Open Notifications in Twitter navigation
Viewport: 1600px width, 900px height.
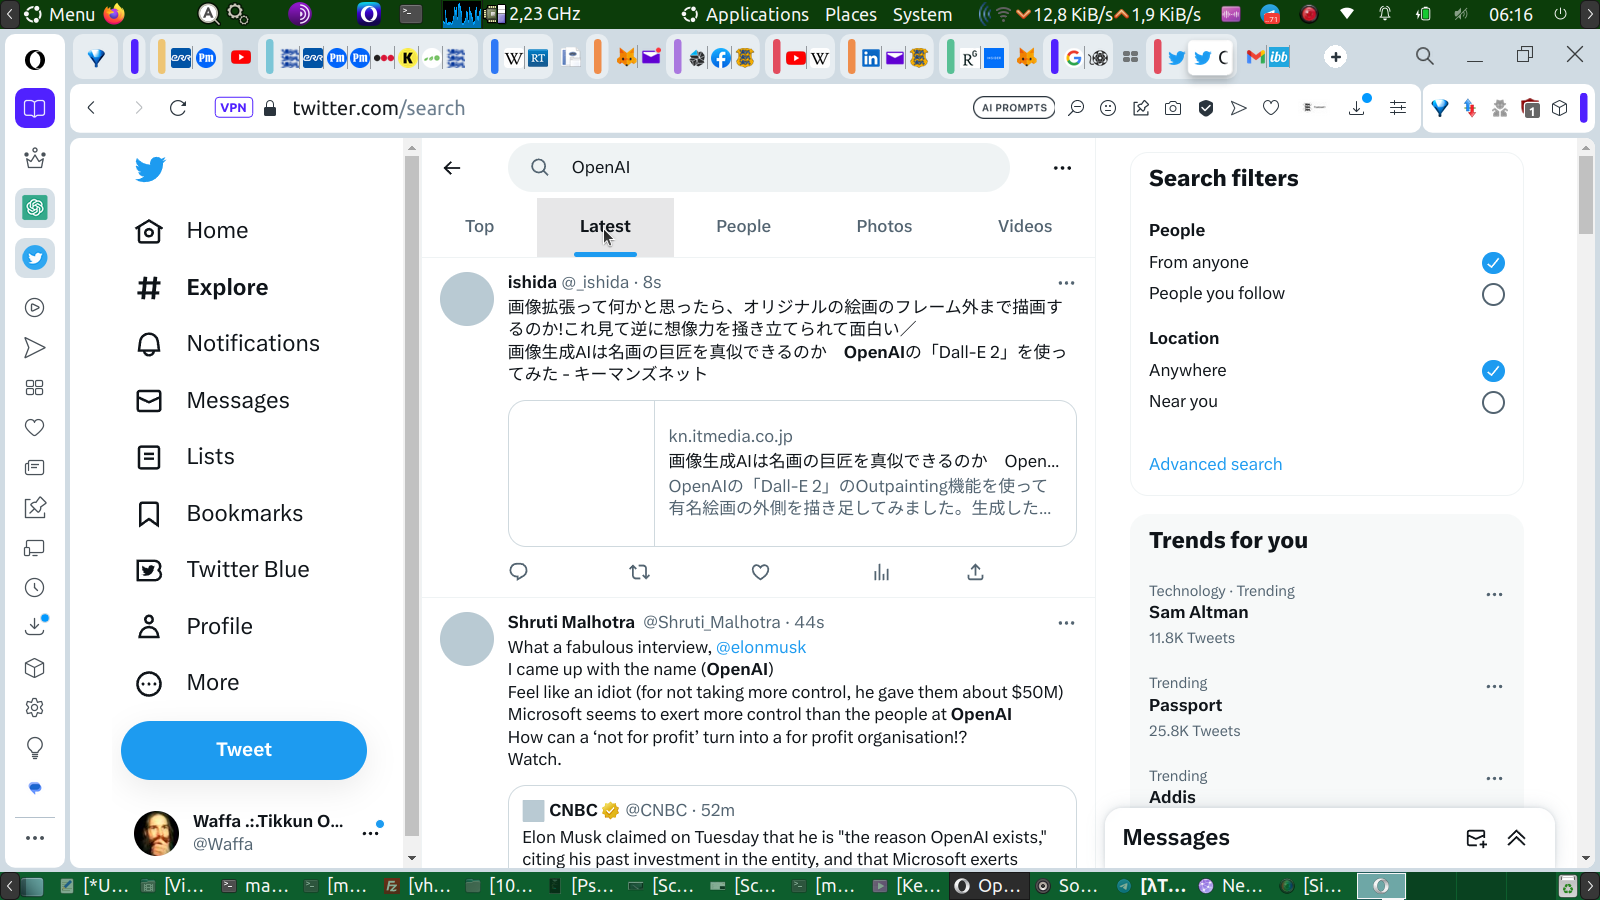click(x=227, y=344)
